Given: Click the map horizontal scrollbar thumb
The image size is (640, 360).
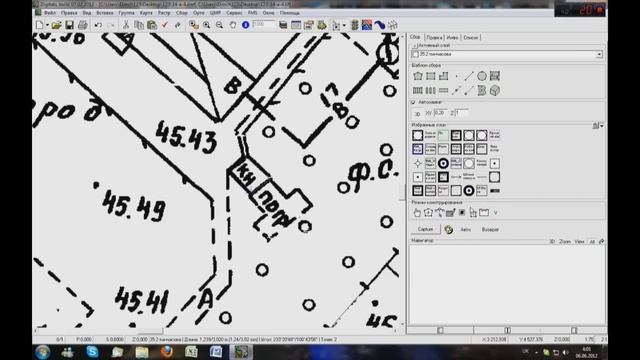Looking at the screenshot, I should (150, 331).
